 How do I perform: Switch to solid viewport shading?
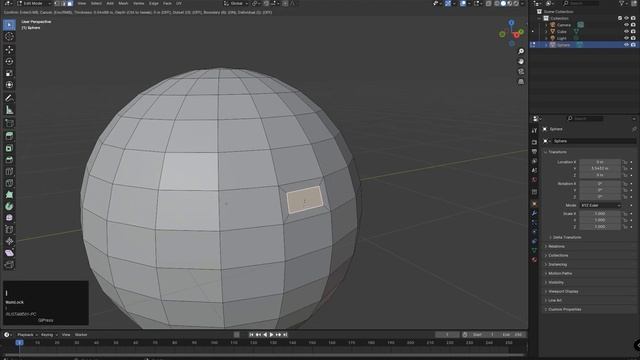point(503,3)
